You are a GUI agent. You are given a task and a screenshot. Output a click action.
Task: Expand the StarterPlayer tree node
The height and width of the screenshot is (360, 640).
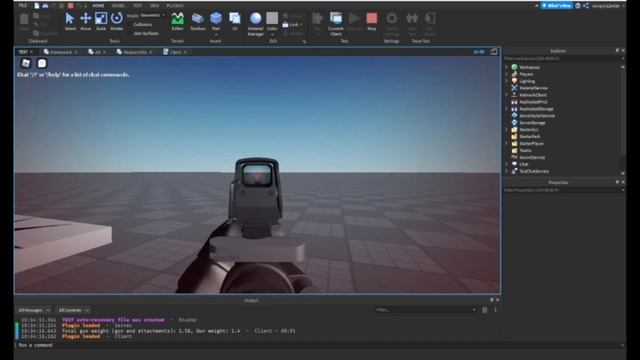(507, 143)
